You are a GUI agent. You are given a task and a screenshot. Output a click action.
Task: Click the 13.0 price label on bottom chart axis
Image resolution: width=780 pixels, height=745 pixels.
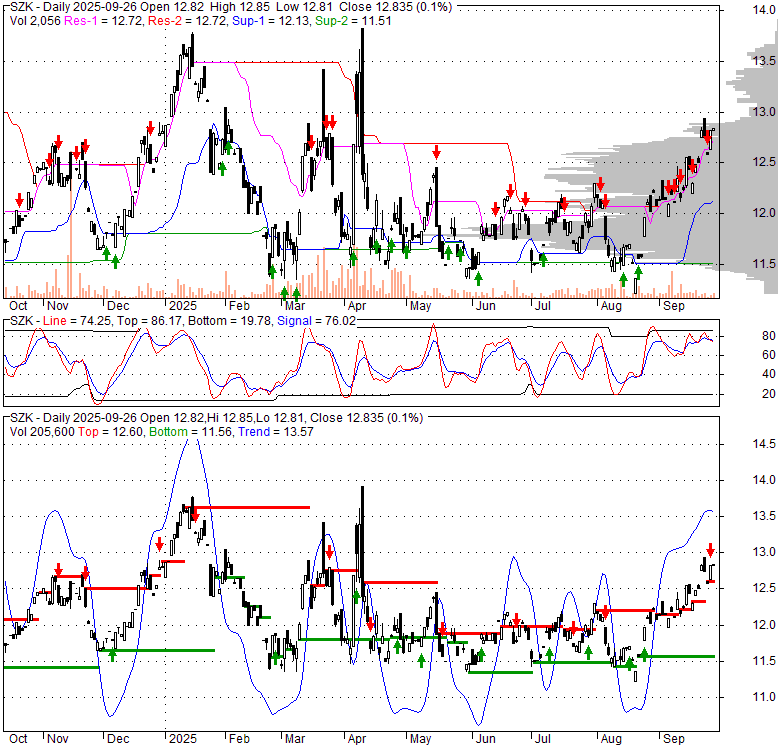pyautogui.click(x=764, y=552)
